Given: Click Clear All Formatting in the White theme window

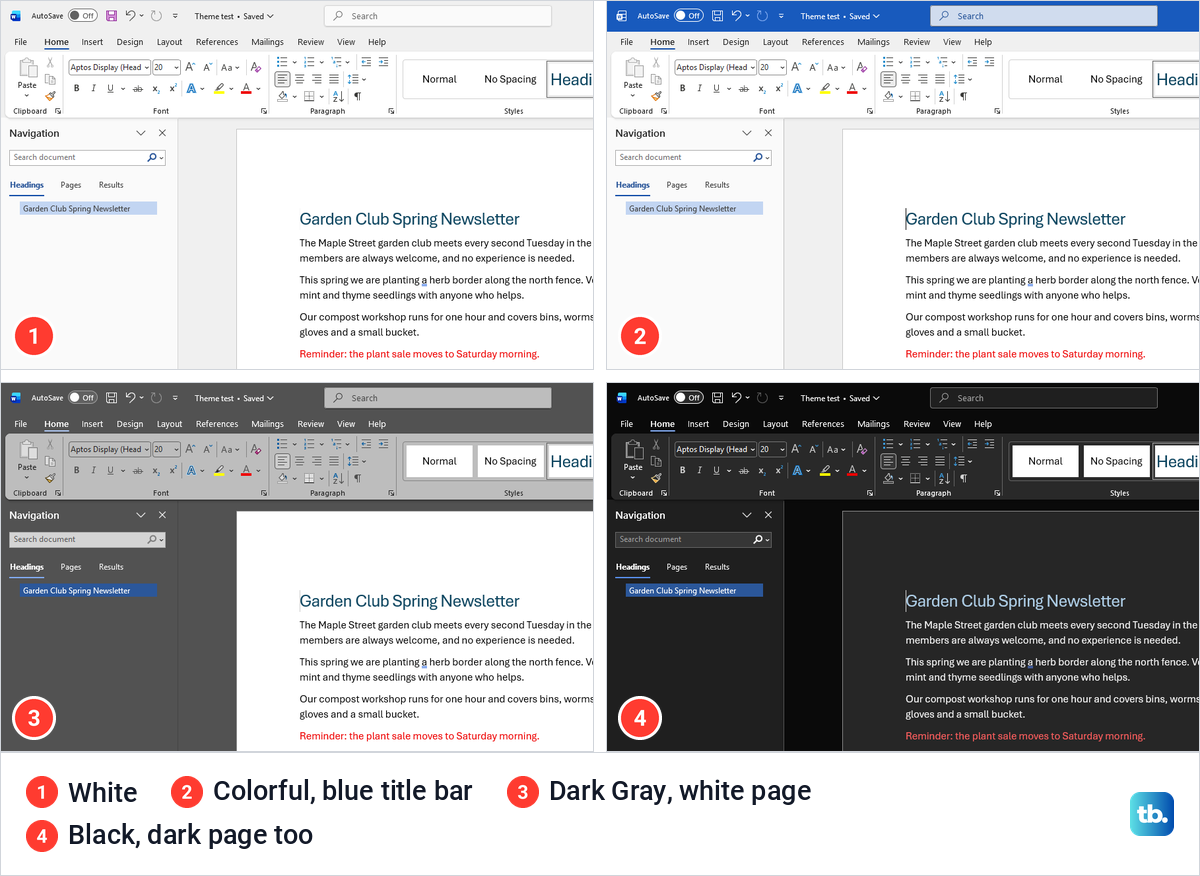Looking at the screenshot, I should coord(256,67).
